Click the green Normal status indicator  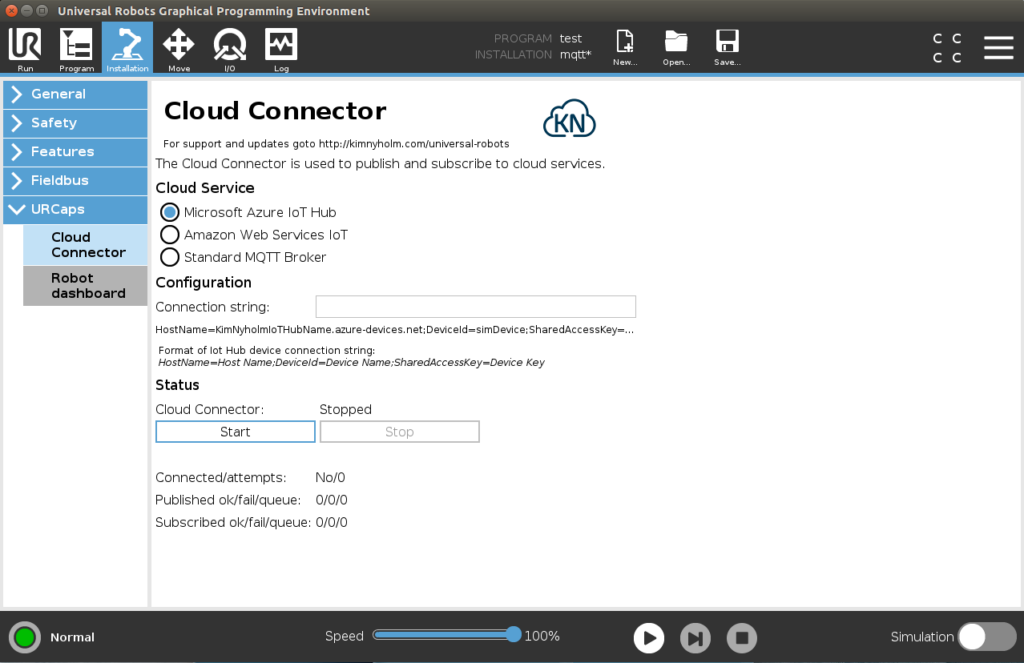click(25, 637)
